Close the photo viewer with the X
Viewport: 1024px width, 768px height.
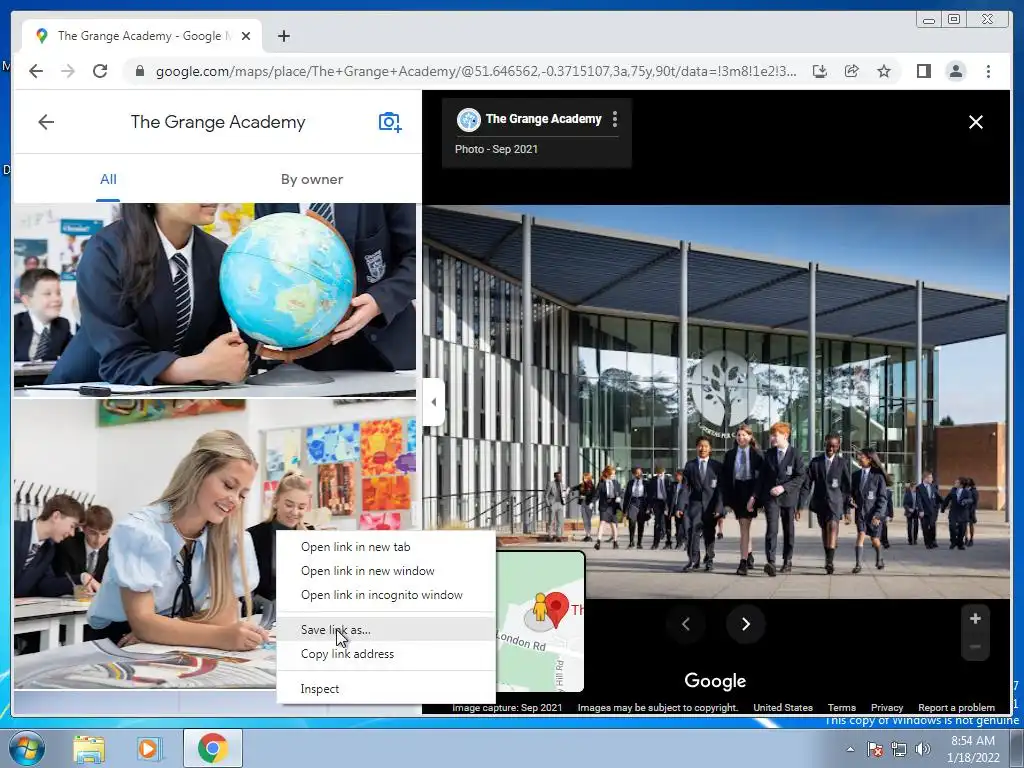click(x=976, y=122)
